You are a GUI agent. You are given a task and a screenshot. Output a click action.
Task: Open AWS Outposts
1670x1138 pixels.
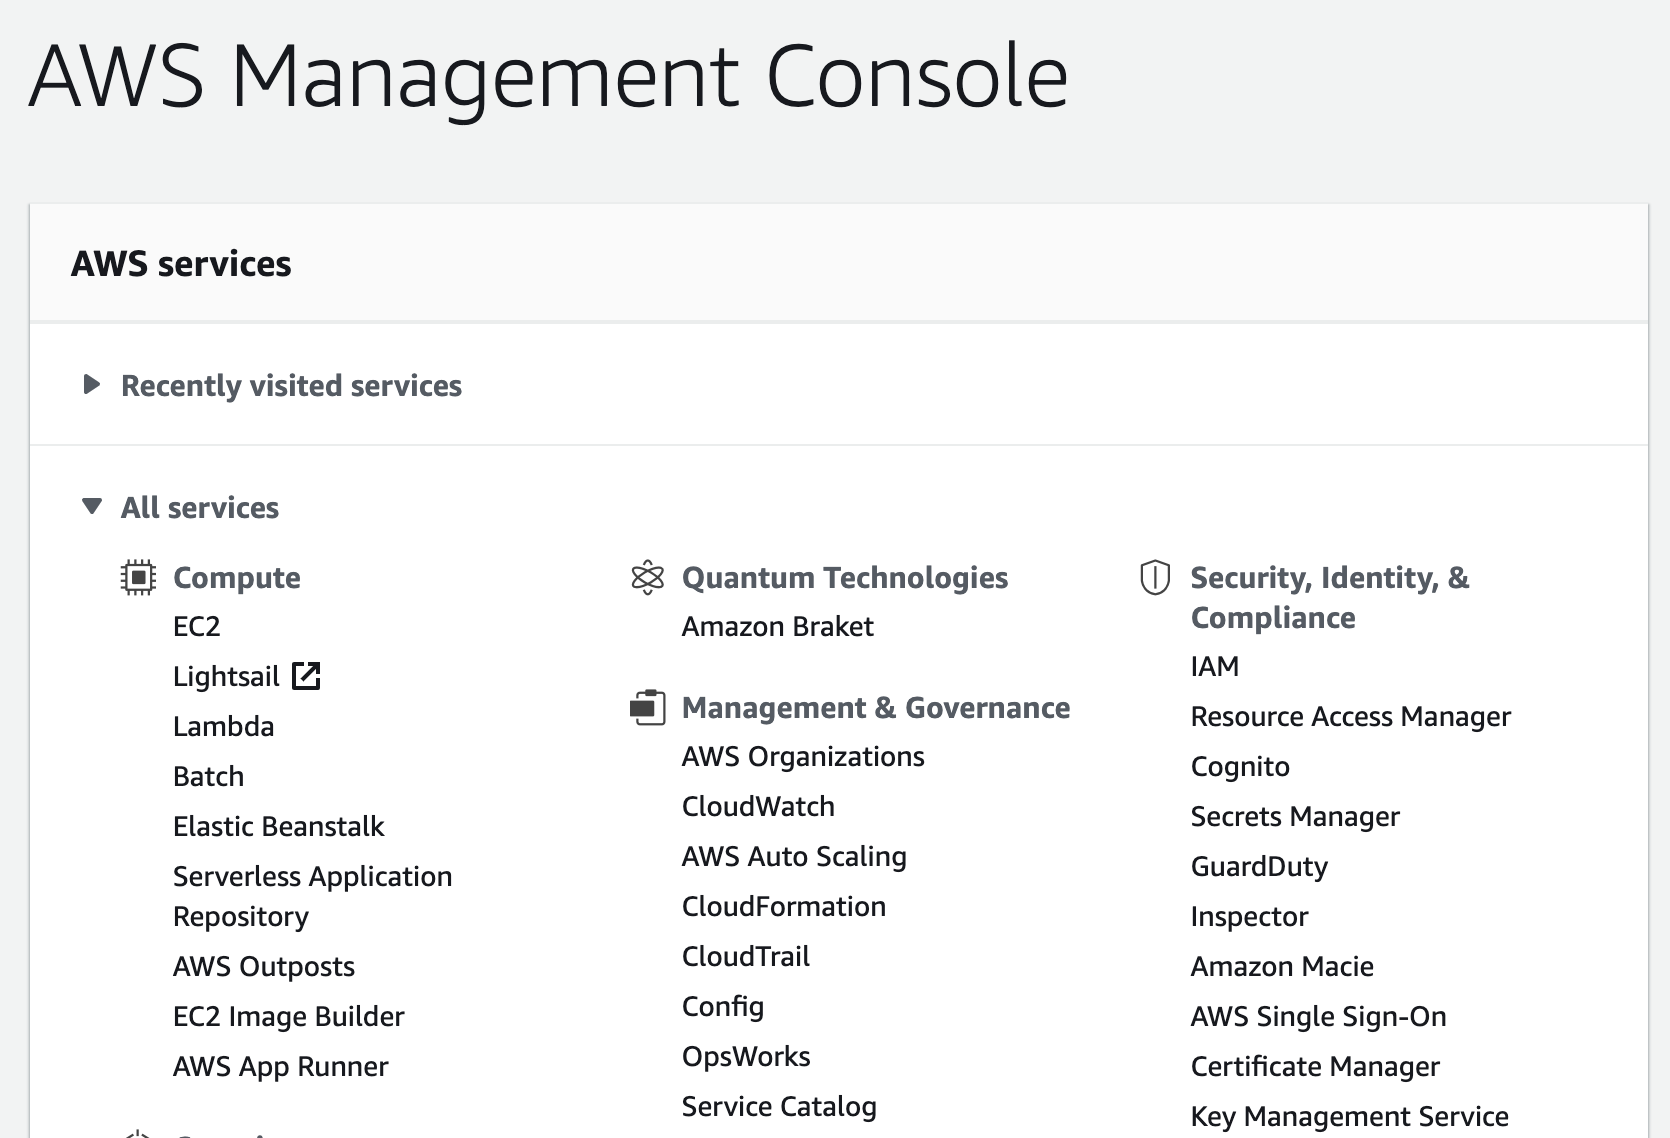(264, 966)
